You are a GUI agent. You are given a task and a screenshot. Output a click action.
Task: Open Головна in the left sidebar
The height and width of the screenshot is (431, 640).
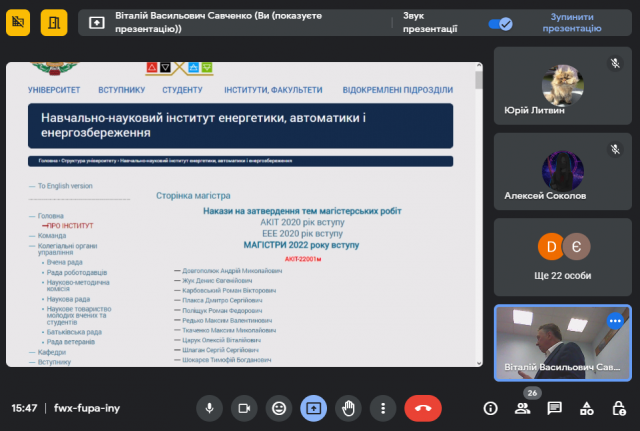[51, 216]
